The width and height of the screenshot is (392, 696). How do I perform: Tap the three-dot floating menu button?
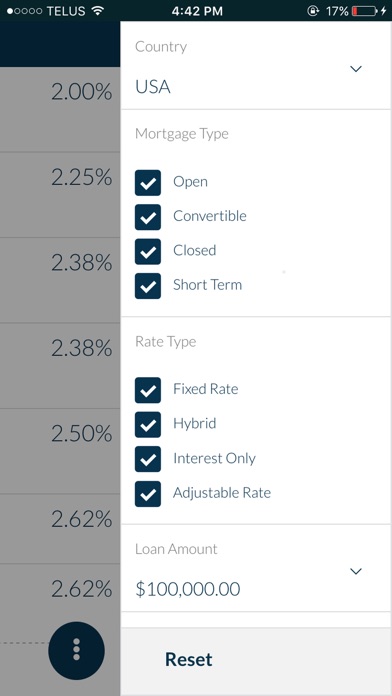point(76,650)
